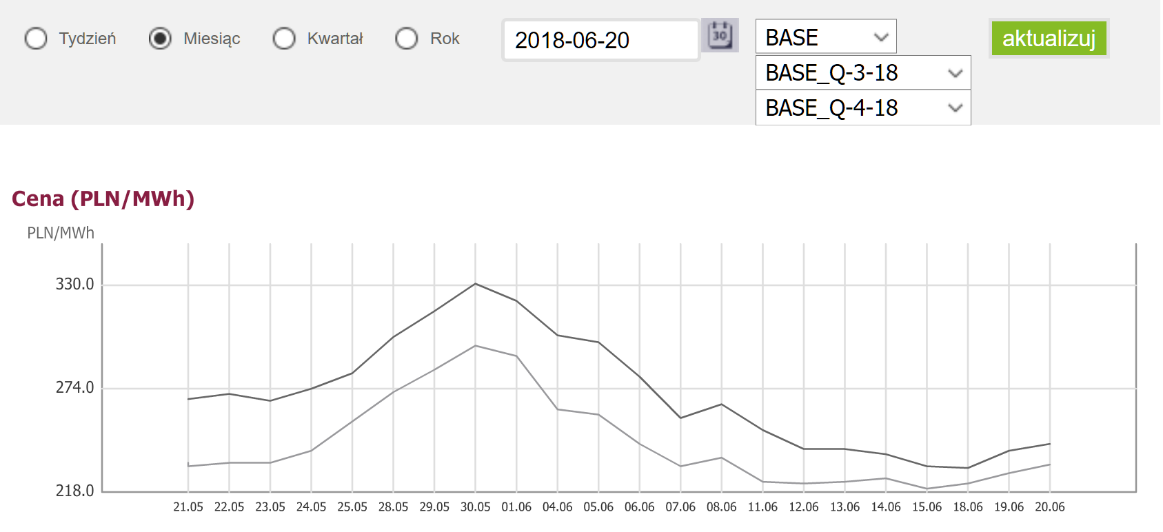Click the 21.05 x-axis date label

[188, 508]
